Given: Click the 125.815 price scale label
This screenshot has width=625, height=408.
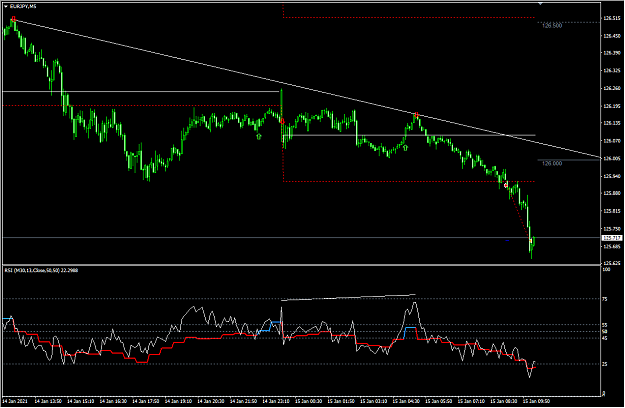Looking at the screenshot, I should pyautogui.click(x=611, y=211).
